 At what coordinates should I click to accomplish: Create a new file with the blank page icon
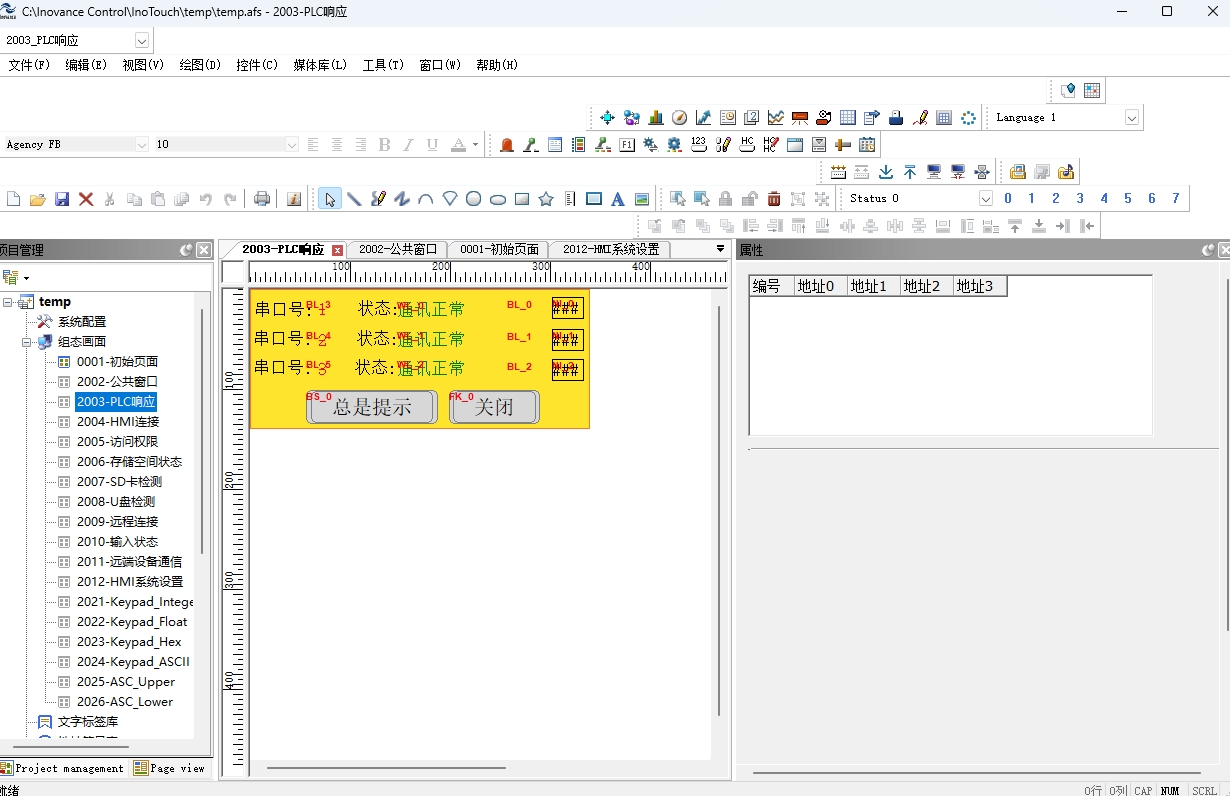[14, 199]
